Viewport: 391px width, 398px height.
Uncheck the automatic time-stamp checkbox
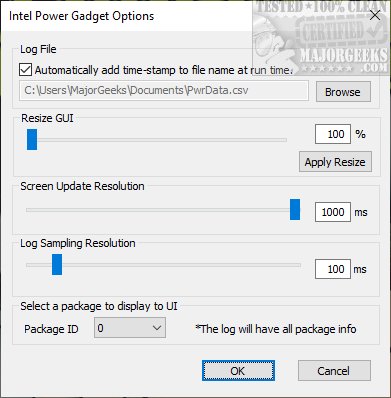pos(26,70)
